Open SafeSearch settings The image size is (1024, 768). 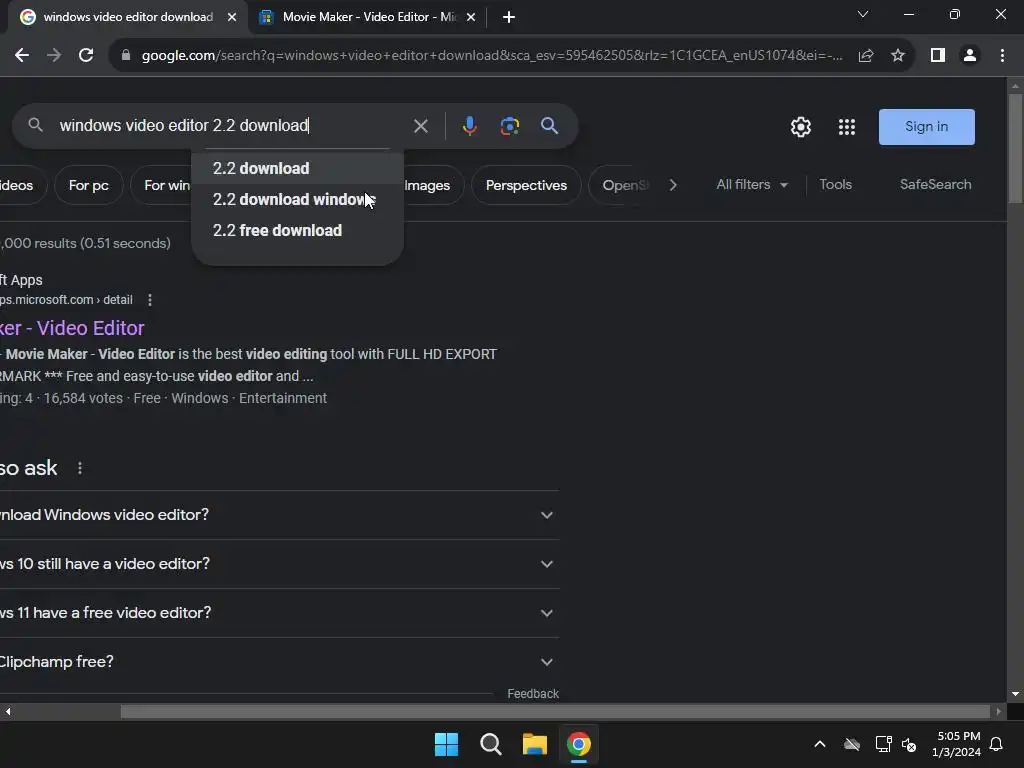click(x=935, y=185)
